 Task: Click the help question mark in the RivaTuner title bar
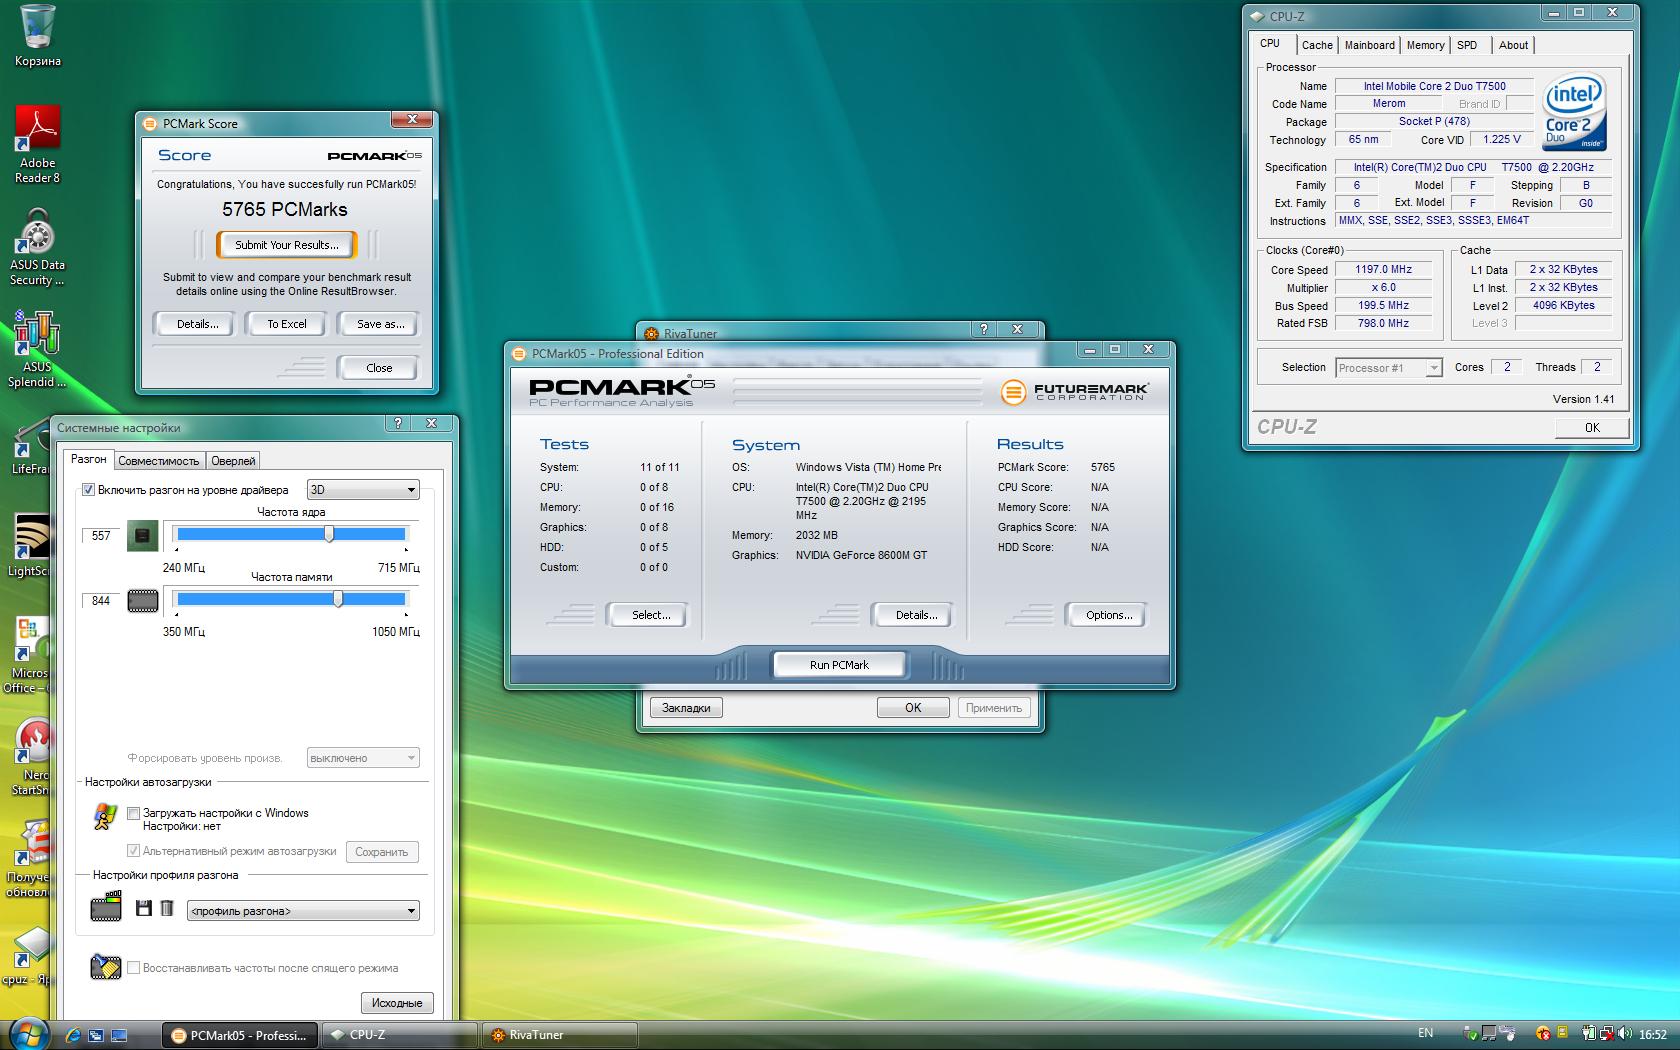pos(984,329)
